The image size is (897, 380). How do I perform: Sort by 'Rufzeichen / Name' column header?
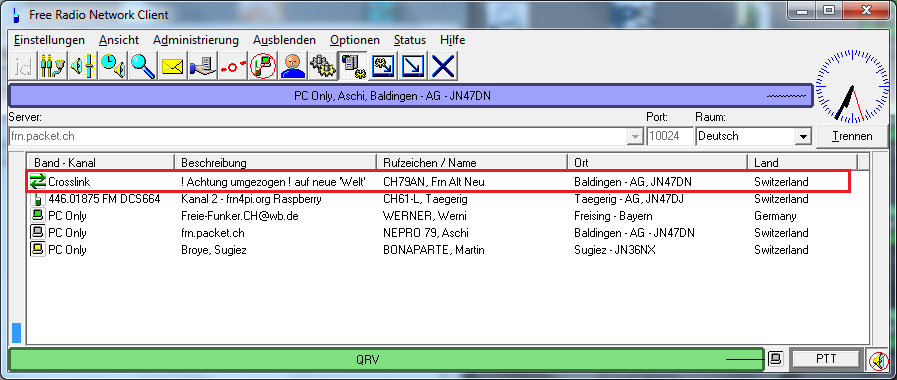coord(472,163)
